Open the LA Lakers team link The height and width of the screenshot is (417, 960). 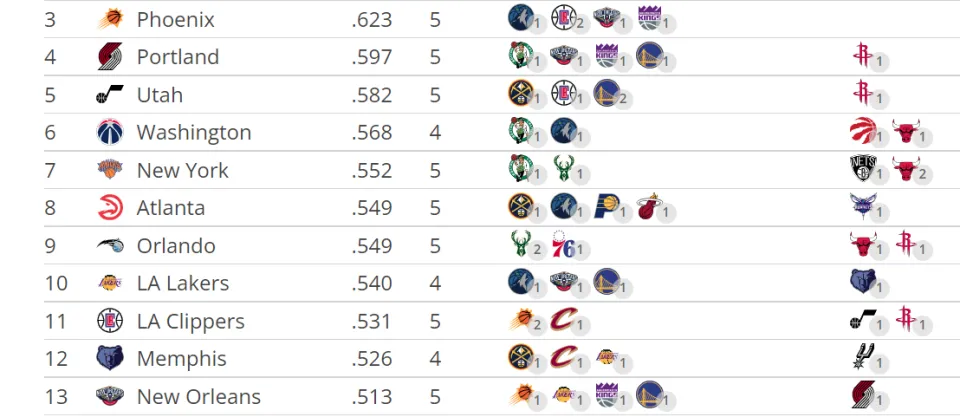[182, 283]
